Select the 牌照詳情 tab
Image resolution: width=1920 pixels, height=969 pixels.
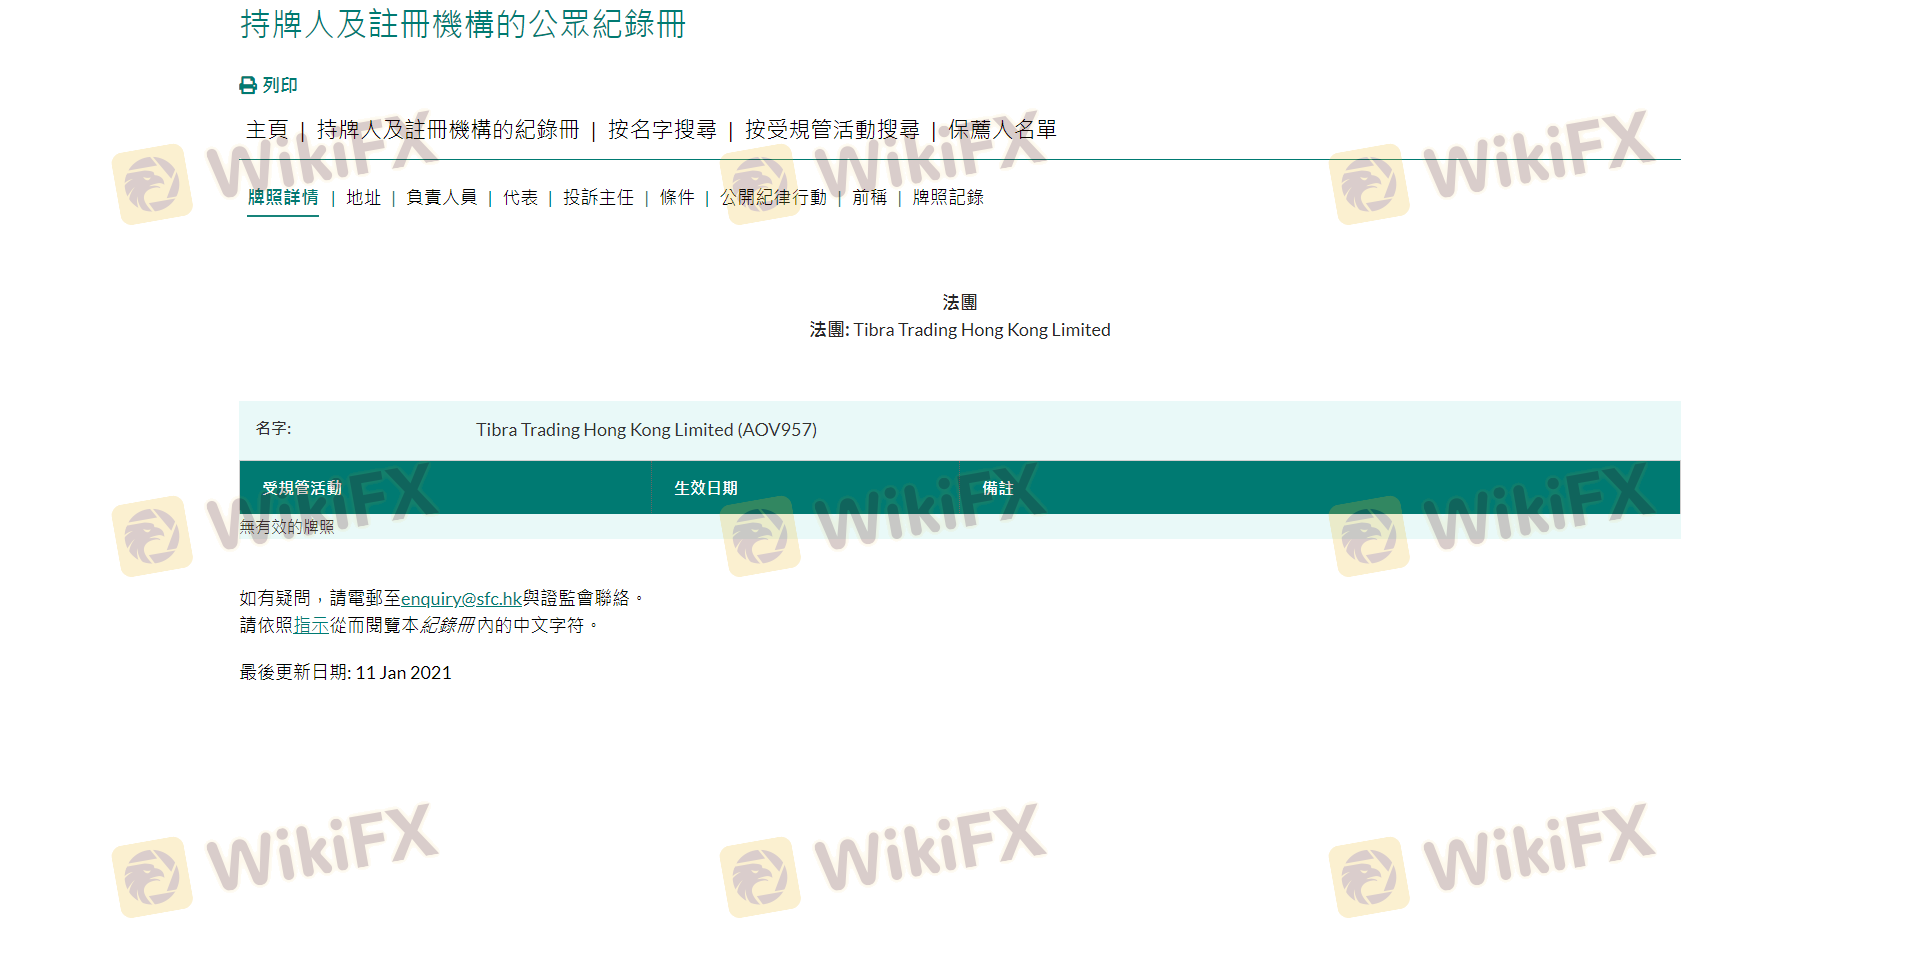click(x=283, y=198)
